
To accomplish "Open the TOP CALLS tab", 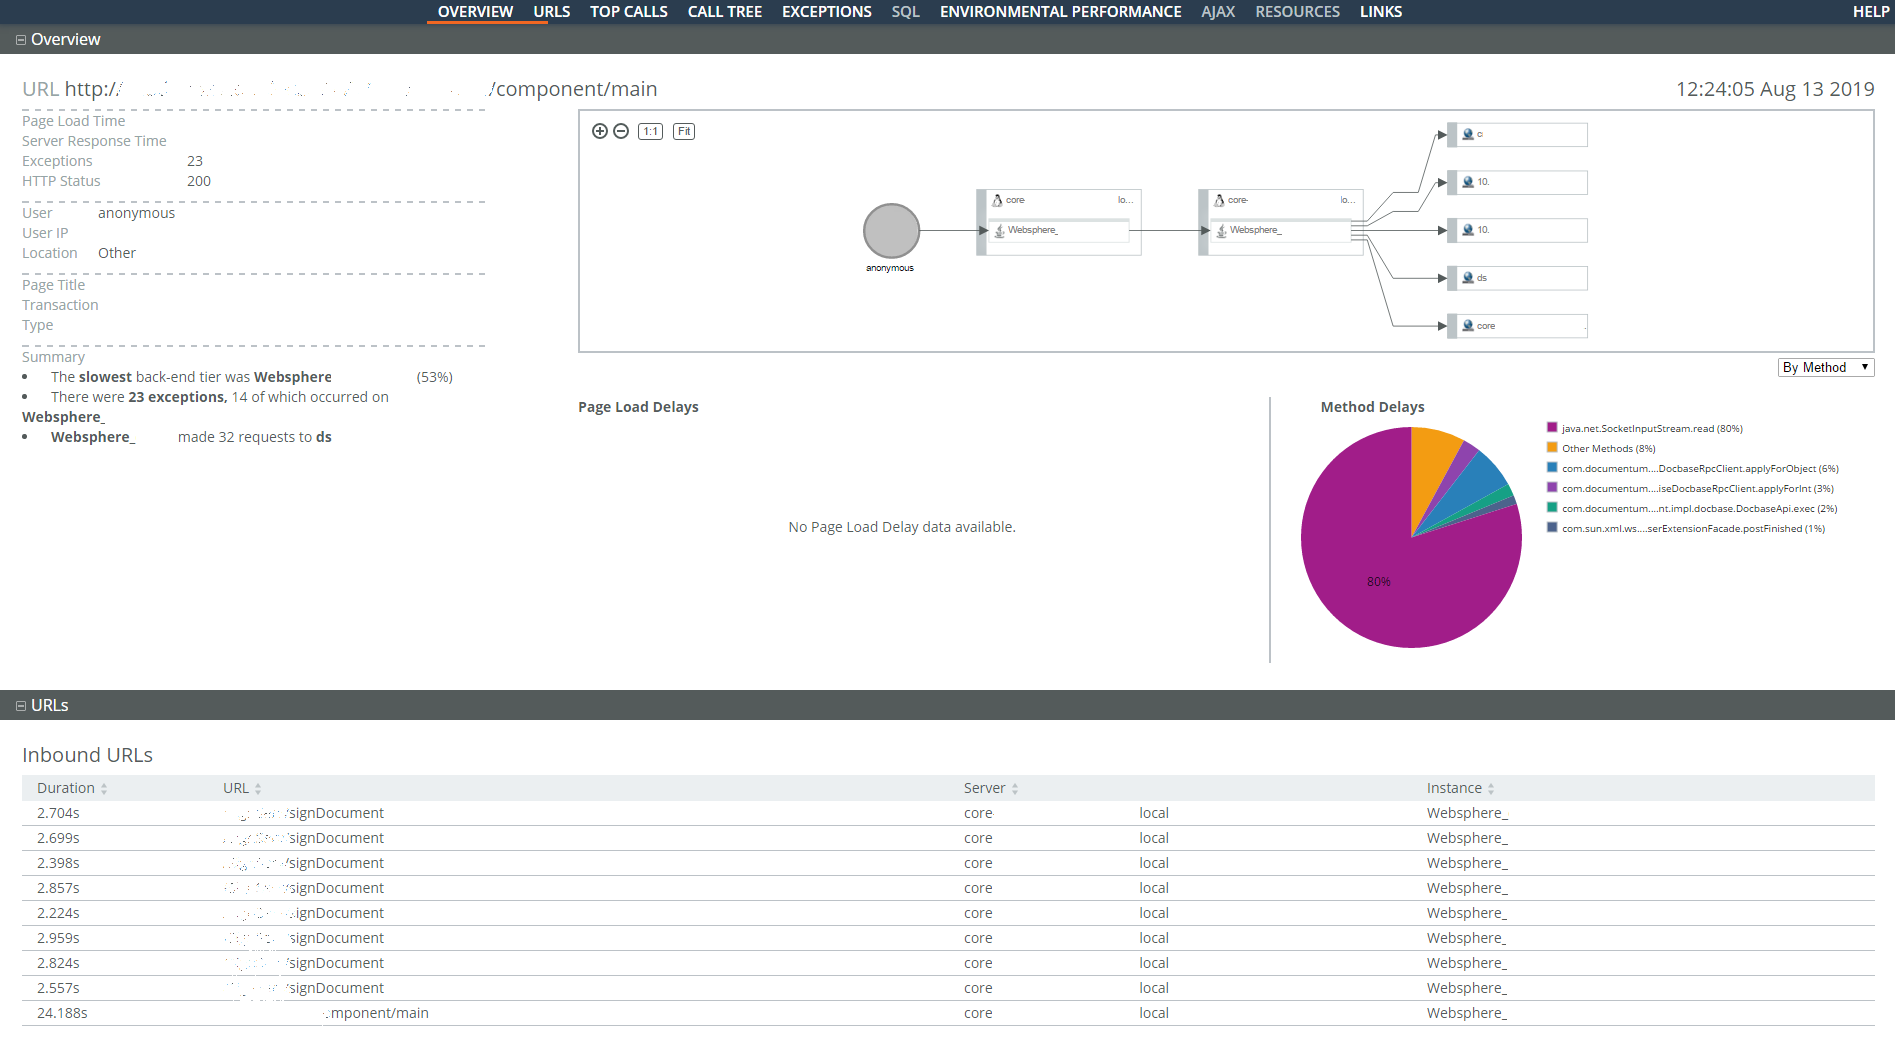I will (629, 12).
